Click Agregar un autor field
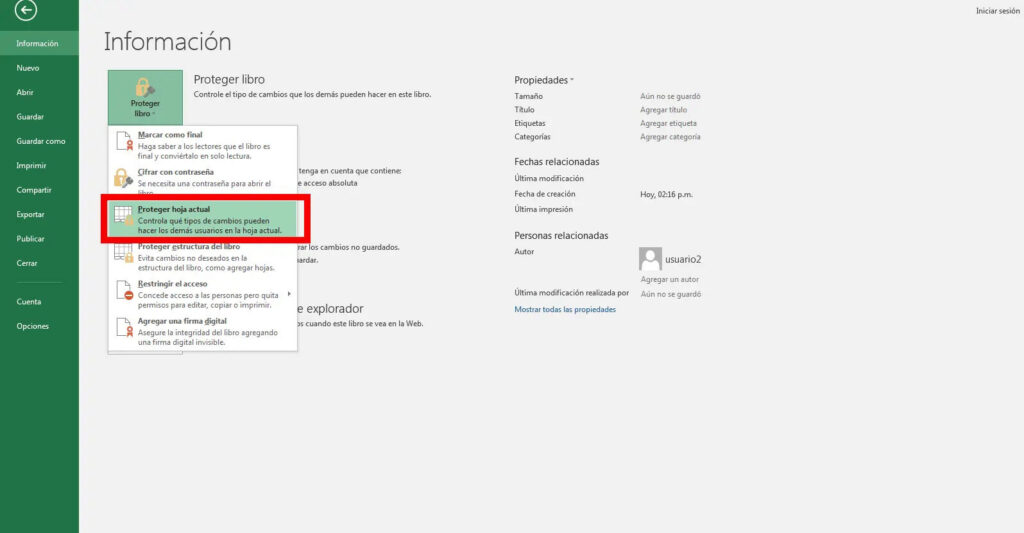Image resolution: width=1024 pixels, height=533 pixels. (669, 279)
